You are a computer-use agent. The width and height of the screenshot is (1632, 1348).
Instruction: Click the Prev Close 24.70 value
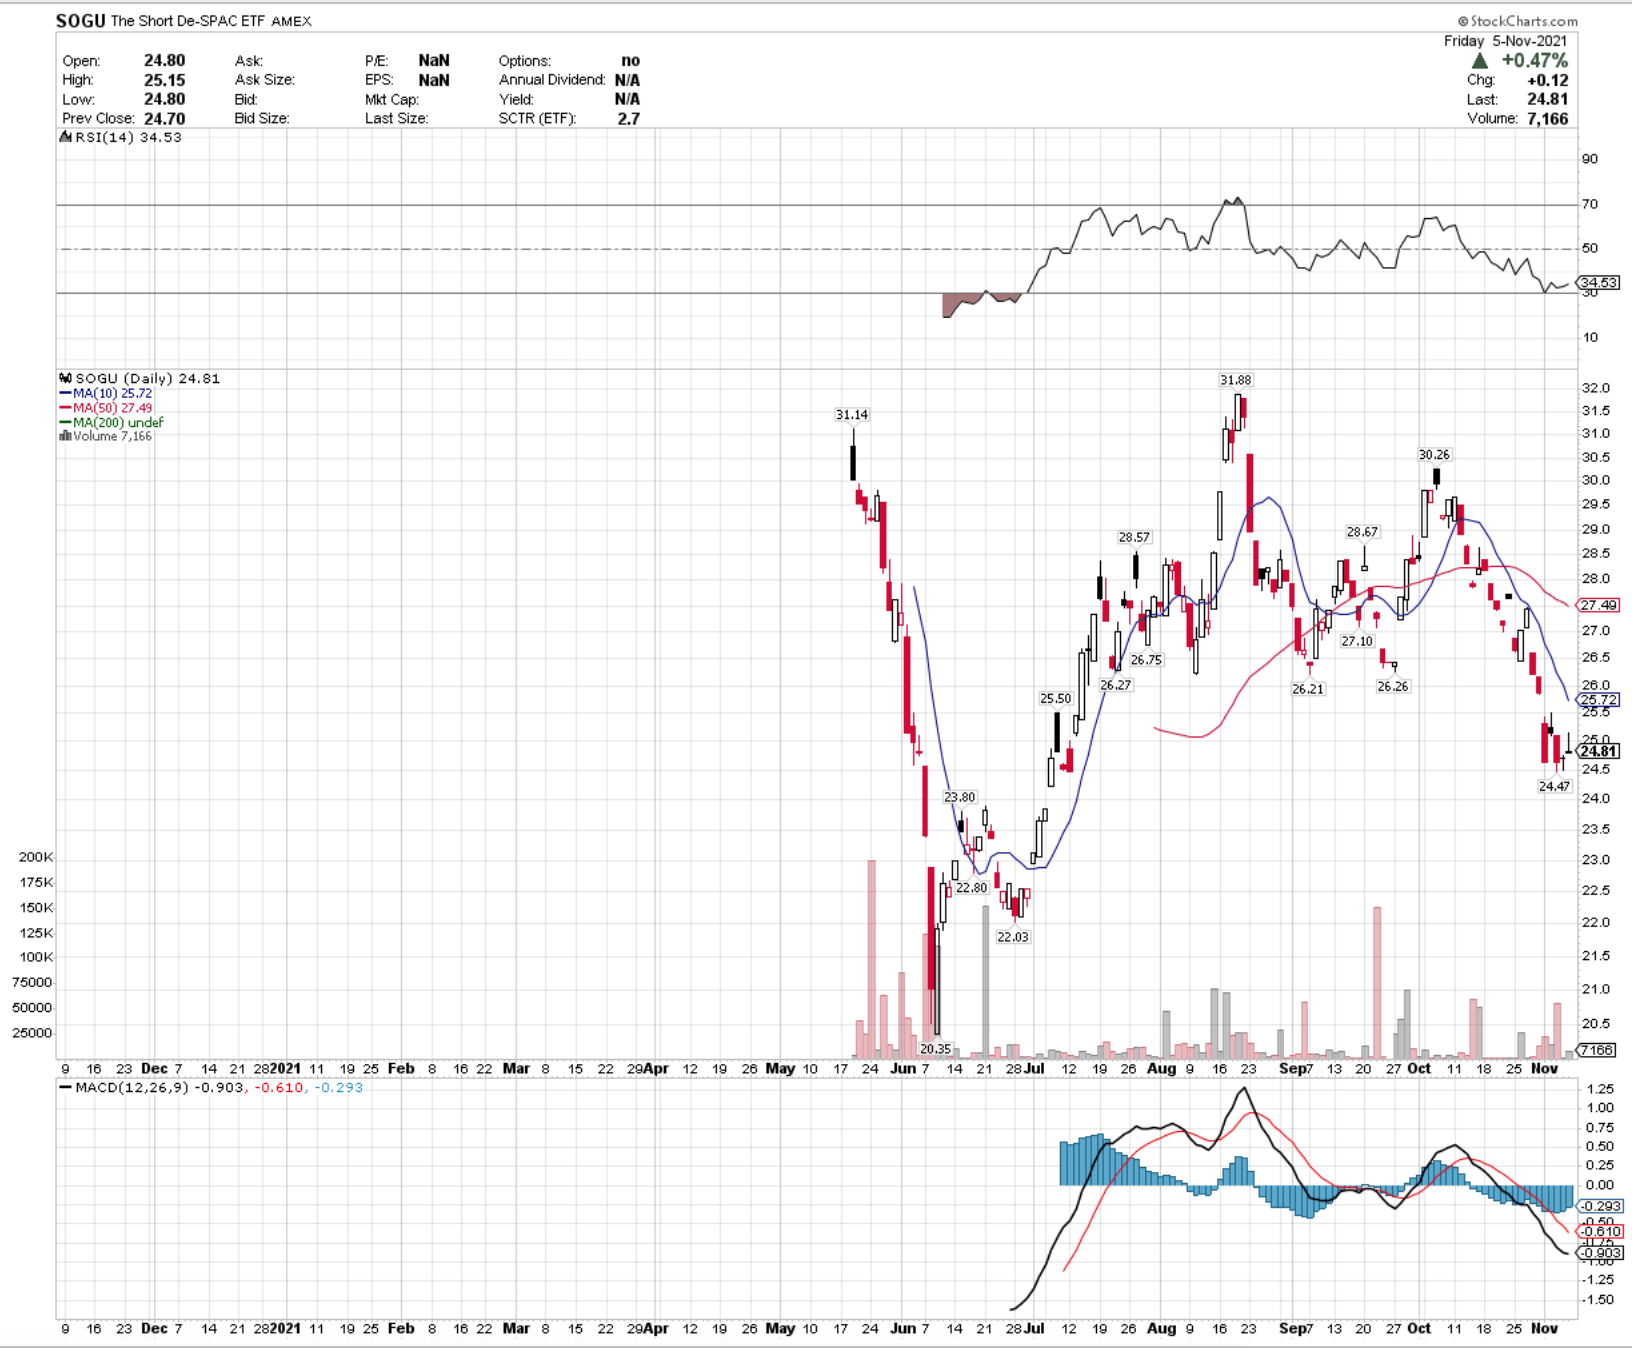(164, 118)
